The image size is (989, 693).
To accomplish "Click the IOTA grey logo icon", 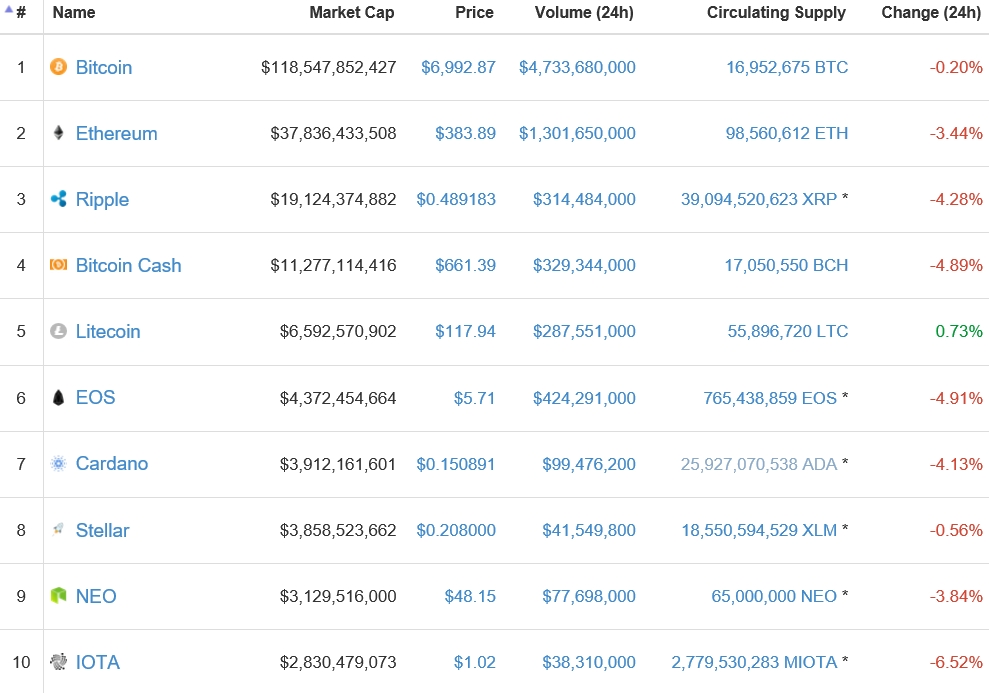I will click(x=59, y=662).
